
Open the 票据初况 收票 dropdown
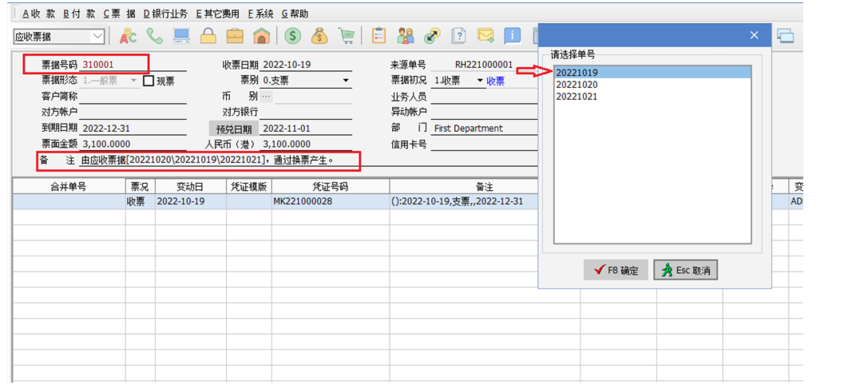pos(480,81)
